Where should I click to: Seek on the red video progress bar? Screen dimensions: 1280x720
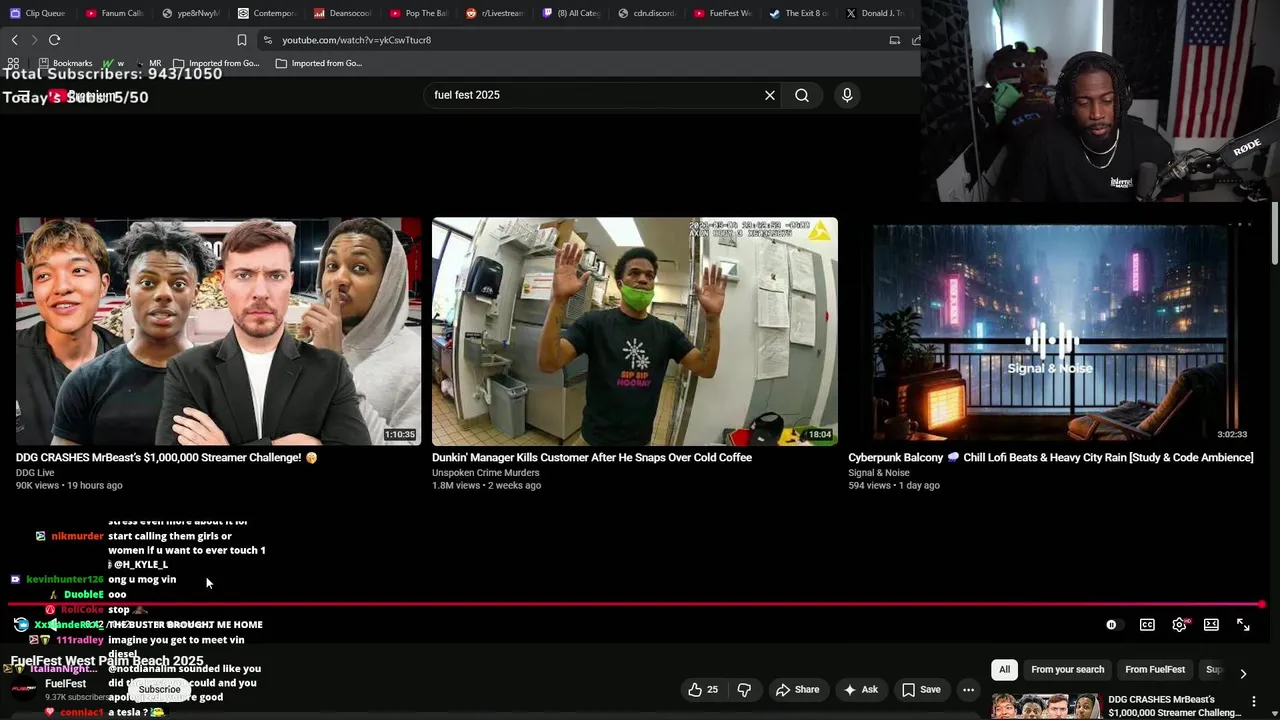pos(636,604)
